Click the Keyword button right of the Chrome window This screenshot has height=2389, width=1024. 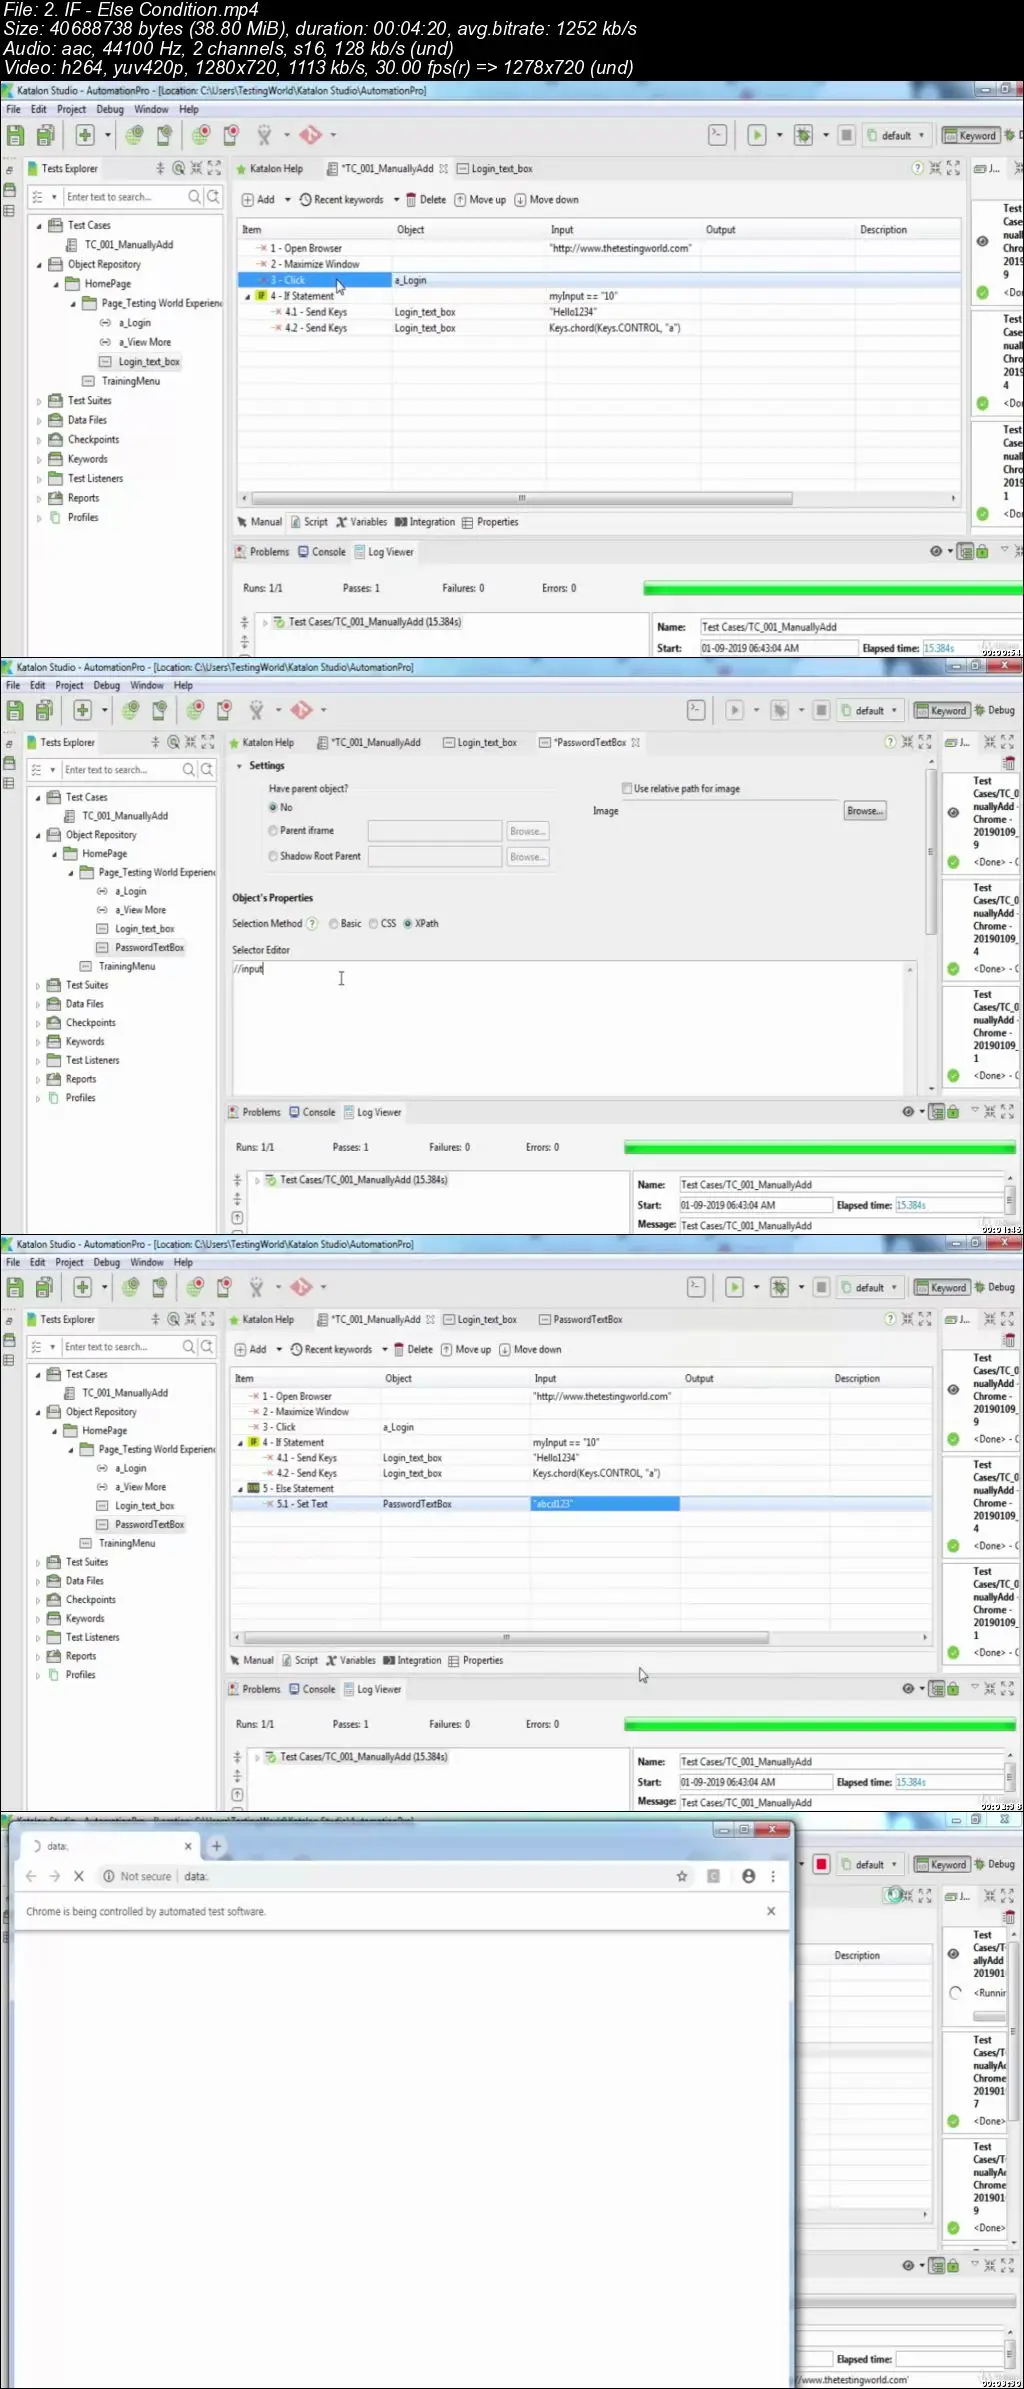click(941, 1864)
